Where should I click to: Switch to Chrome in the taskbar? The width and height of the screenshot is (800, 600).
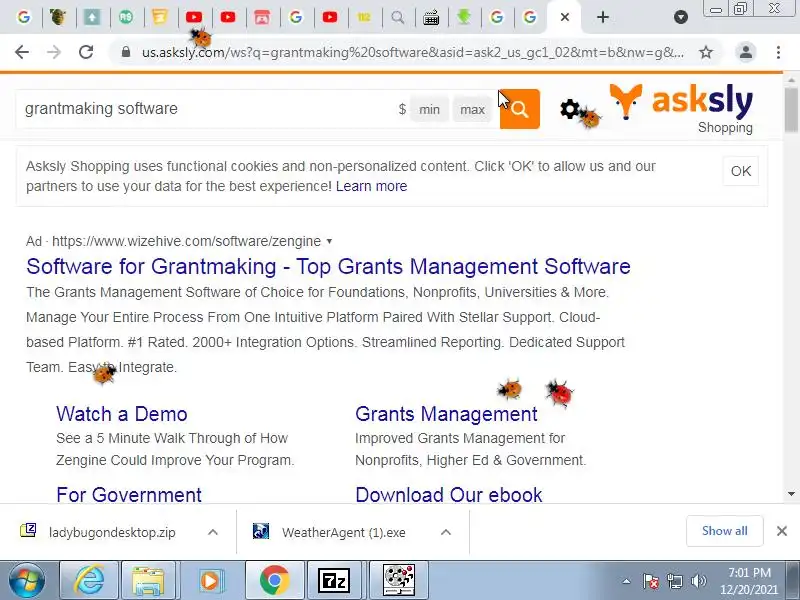click(x=274, y=580)
